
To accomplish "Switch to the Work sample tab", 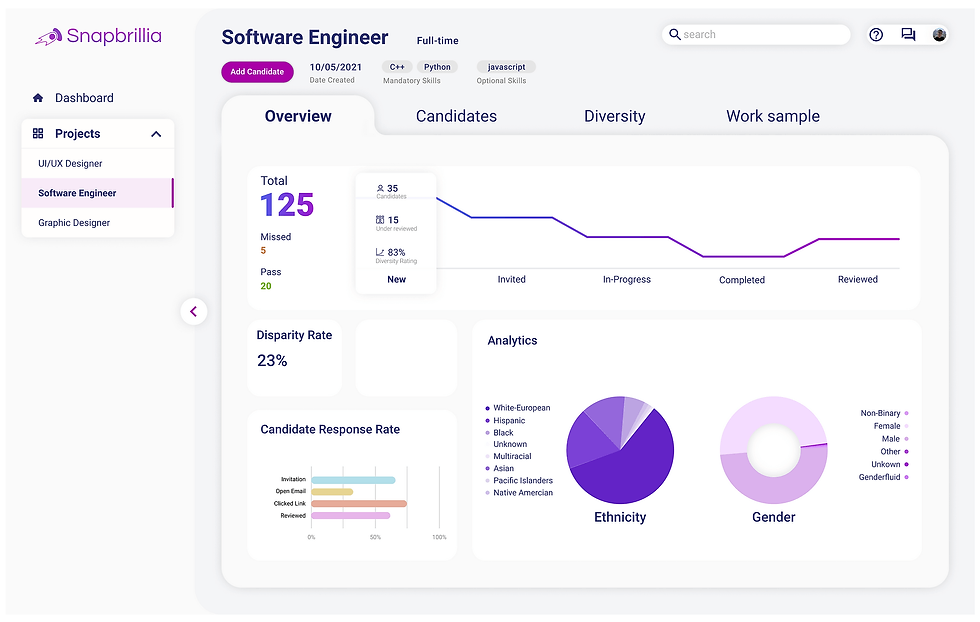I will 772,116.
